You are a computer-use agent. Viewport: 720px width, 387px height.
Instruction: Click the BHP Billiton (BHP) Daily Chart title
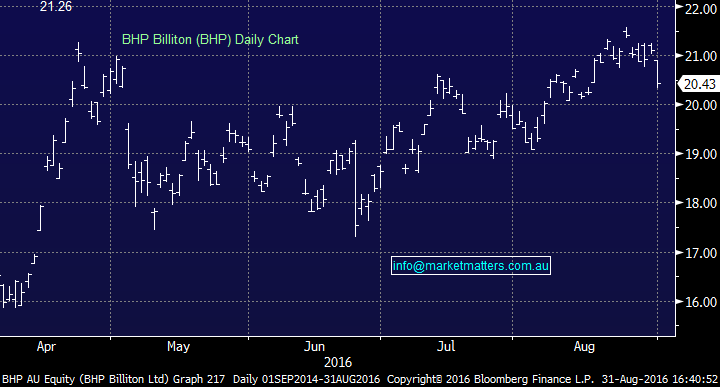pyautogui.click(x=210, y=39)
